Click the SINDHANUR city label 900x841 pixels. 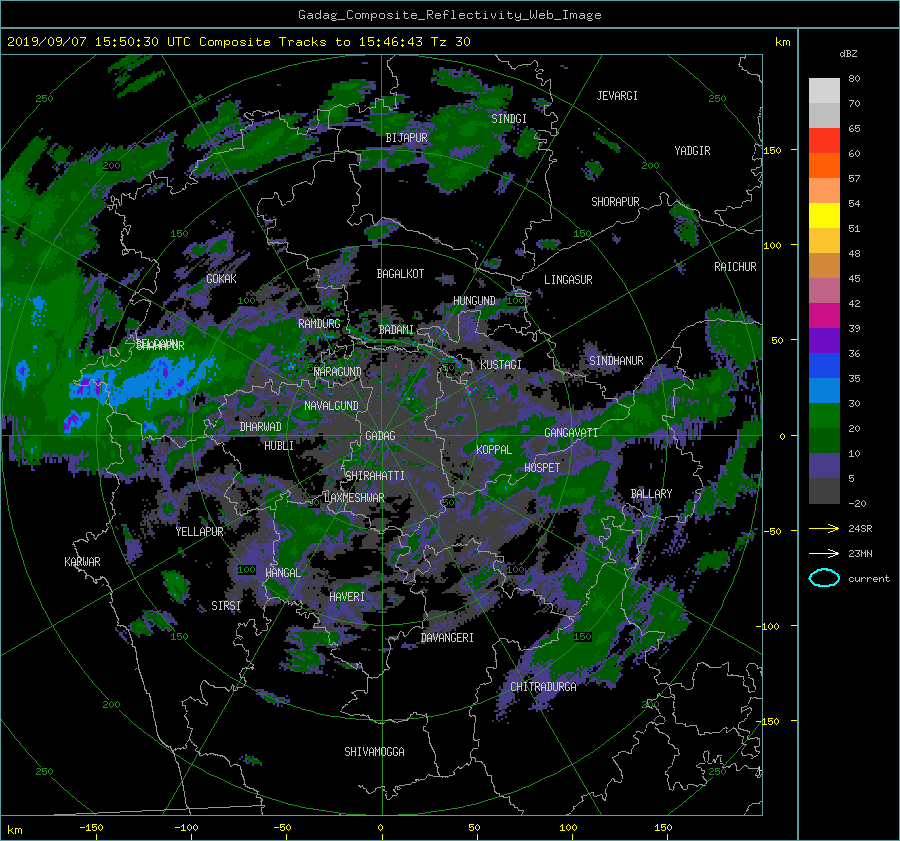616,361
